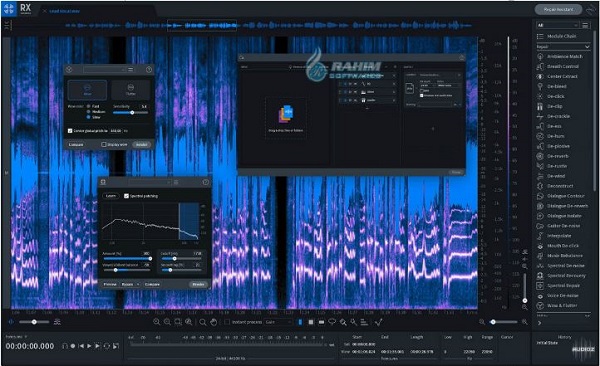
Task: Open the Mouth De-click module
Action: pyautogui.click(x=558, y=245)
